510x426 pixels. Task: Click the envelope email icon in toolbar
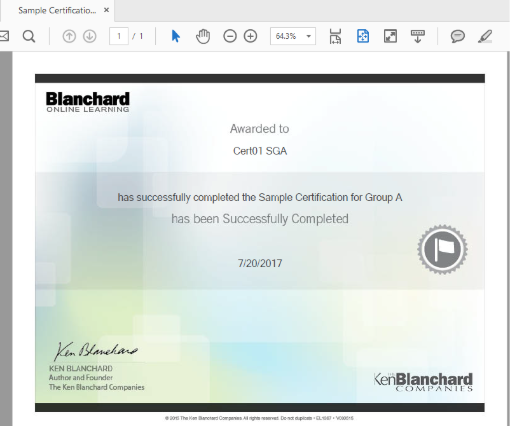click(4, 36)
